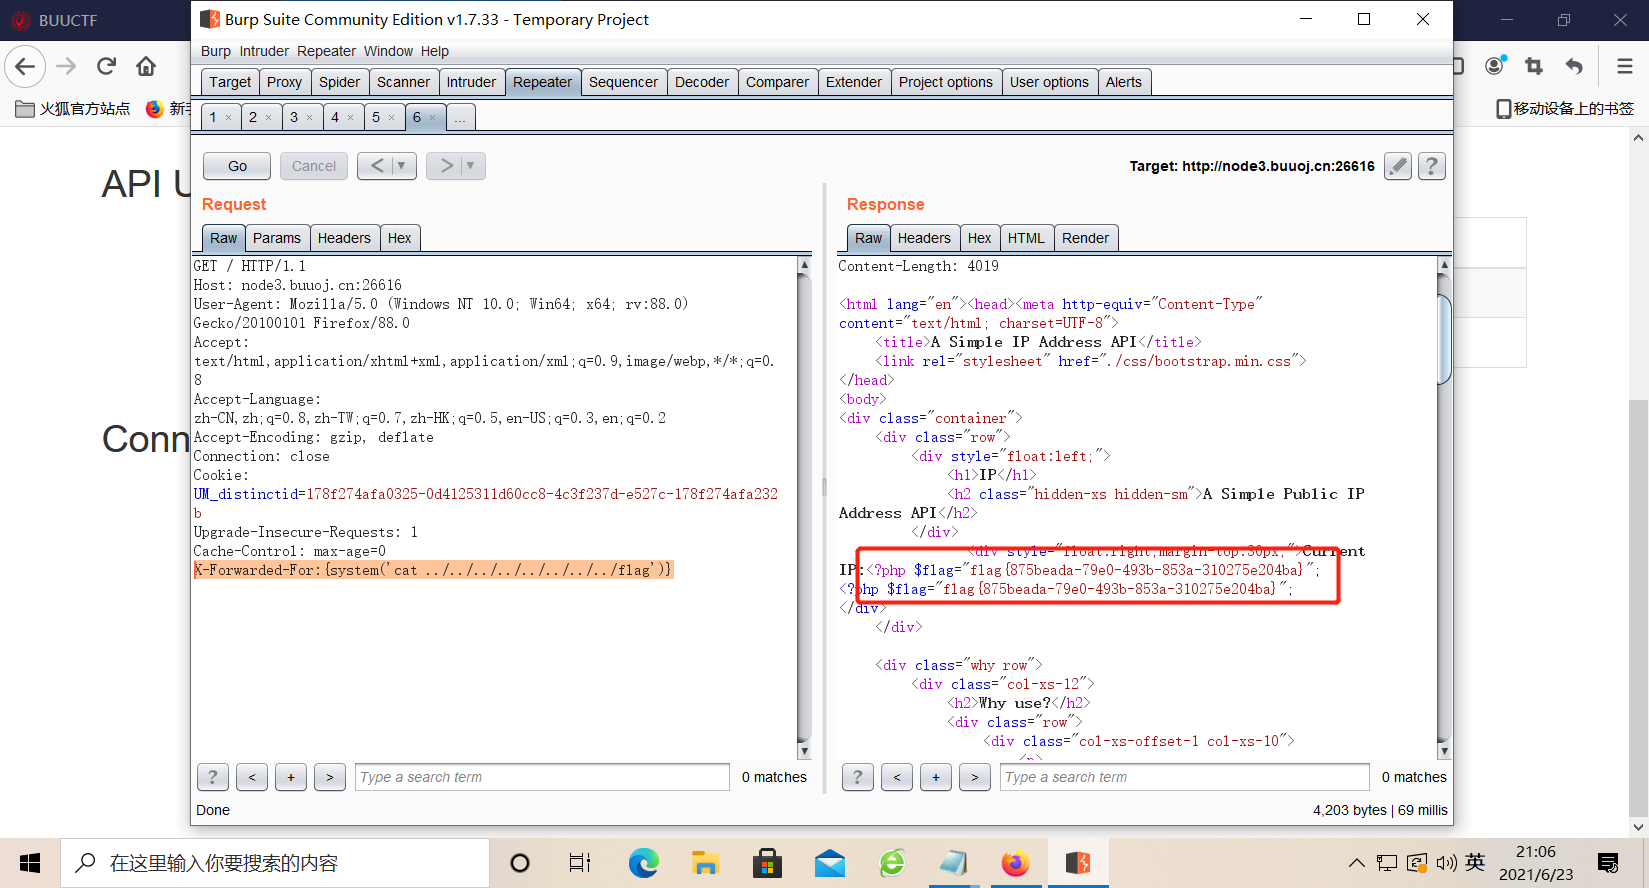
Task: Switch to the Extender tab
Action: 854,82
